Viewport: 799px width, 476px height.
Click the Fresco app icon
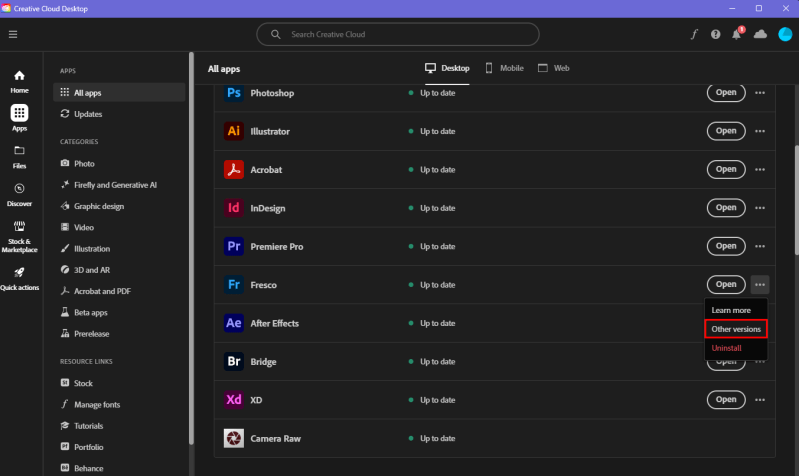pos(234,284)
